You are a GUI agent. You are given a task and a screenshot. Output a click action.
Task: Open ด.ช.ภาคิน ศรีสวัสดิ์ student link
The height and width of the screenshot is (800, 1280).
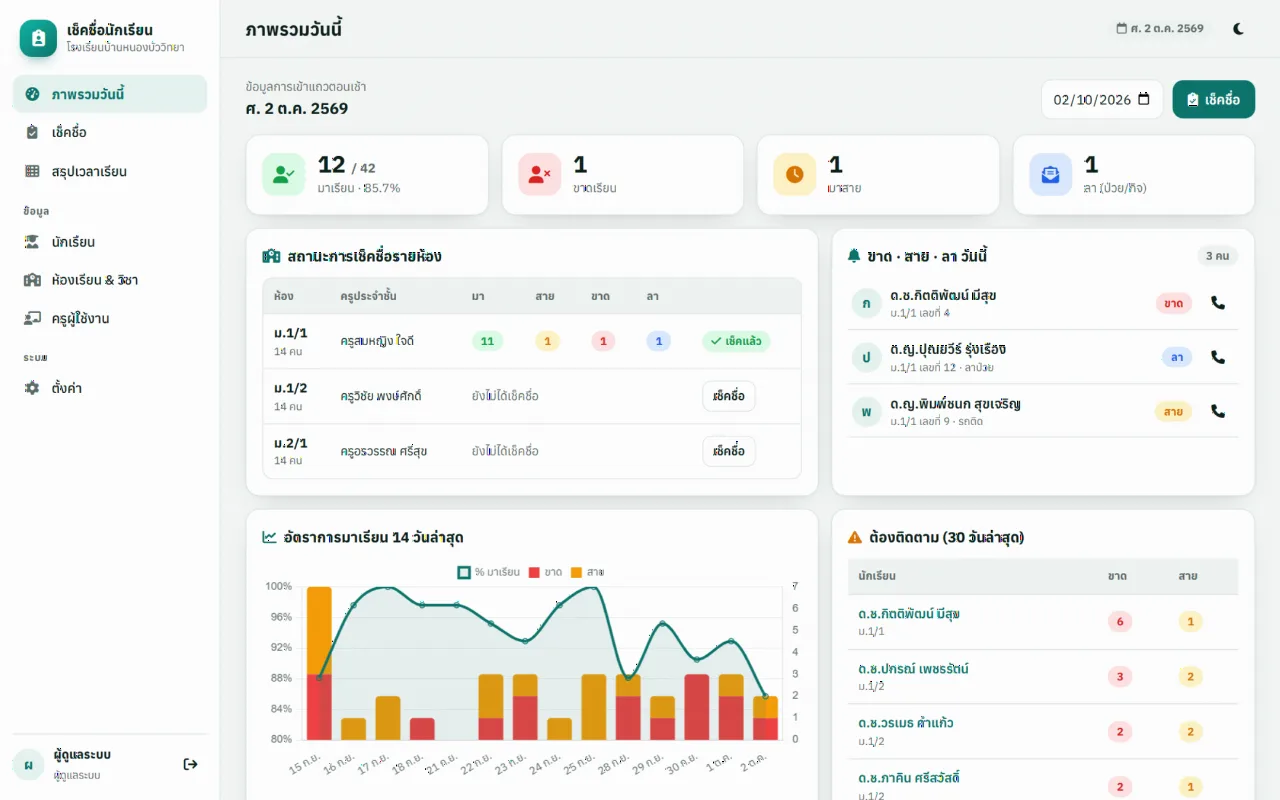pyautogui.click(x=909, y=777)
